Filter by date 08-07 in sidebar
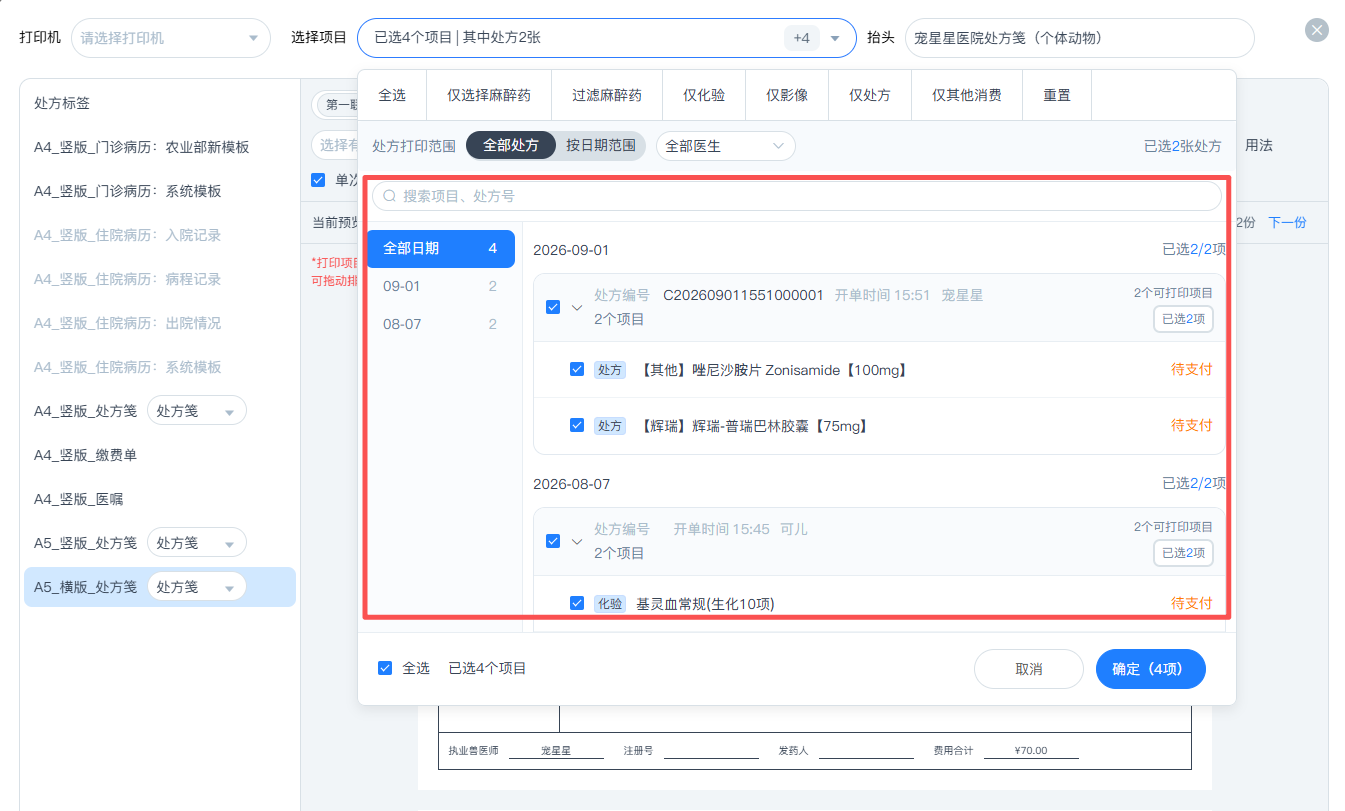 441,324
